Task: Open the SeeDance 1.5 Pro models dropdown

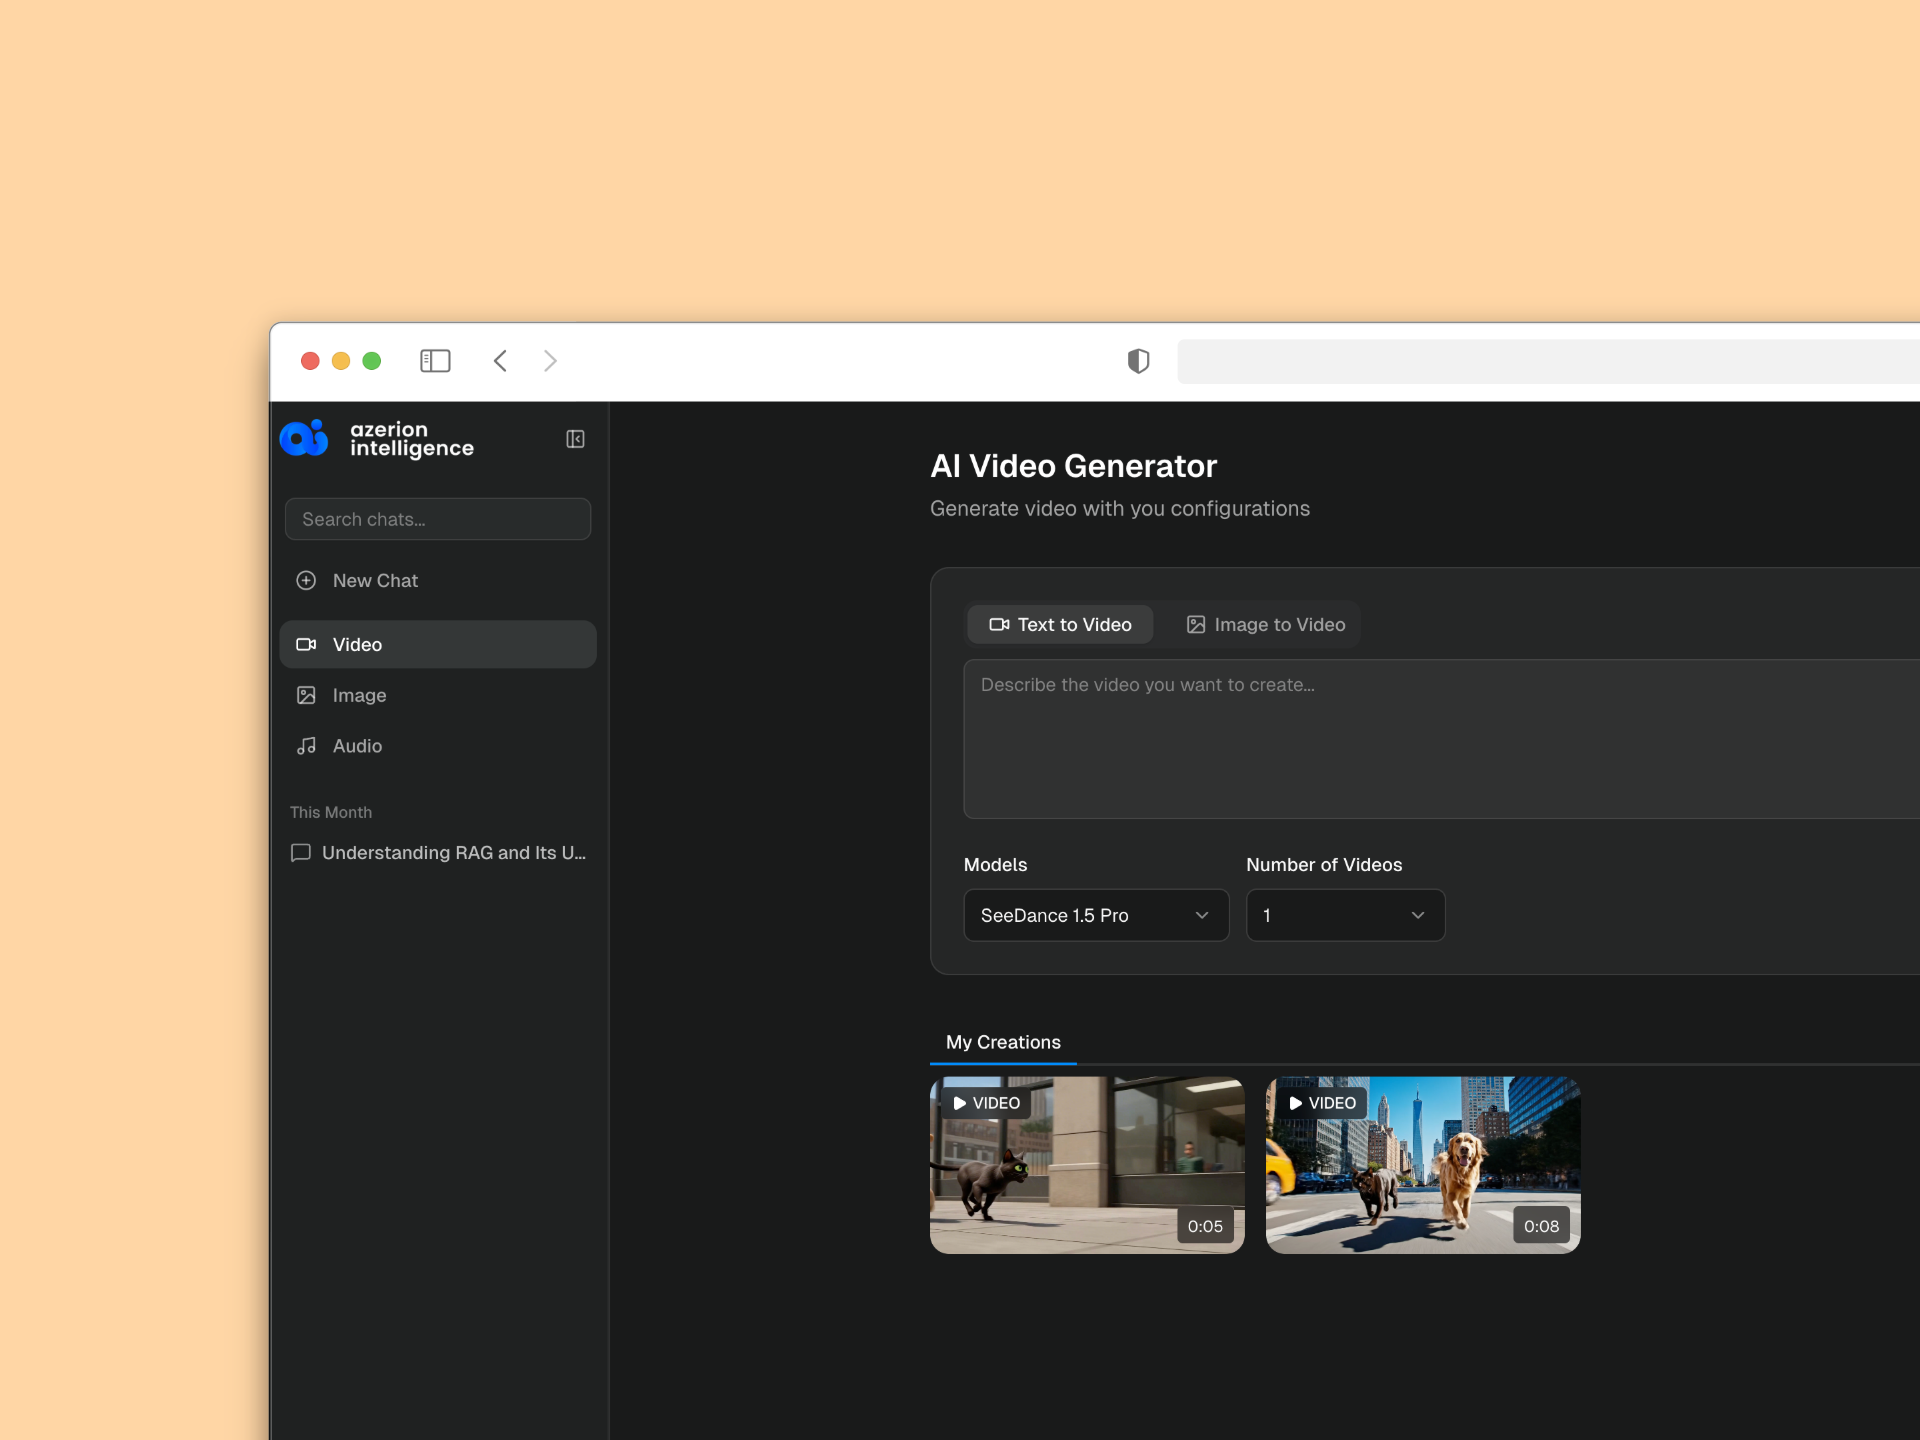Action: (x=1096, y=915)
